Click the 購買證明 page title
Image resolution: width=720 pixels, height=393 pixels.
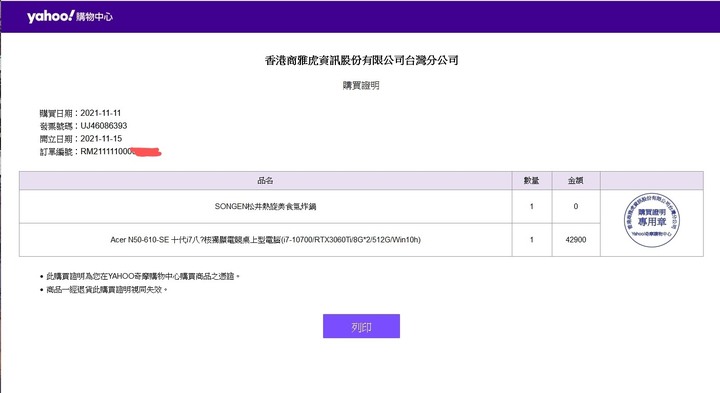[x=361, y=85]
